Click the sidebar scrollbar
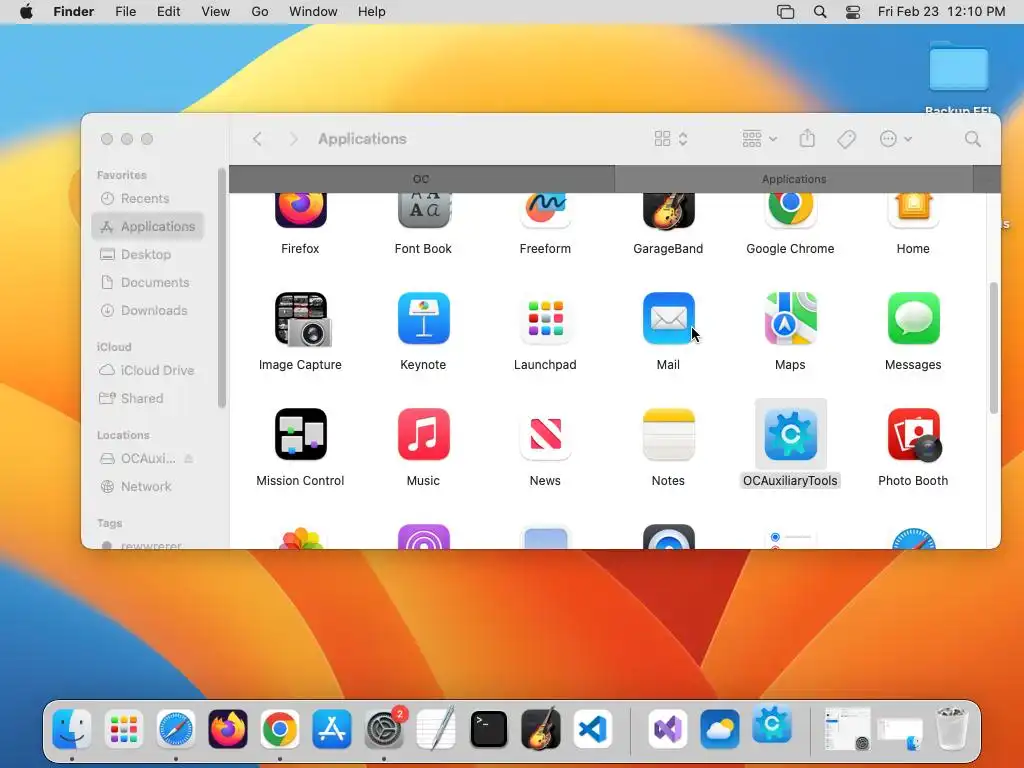This screenshot has height=768, width=1024. pyautogui.click(x=221, y=287)
